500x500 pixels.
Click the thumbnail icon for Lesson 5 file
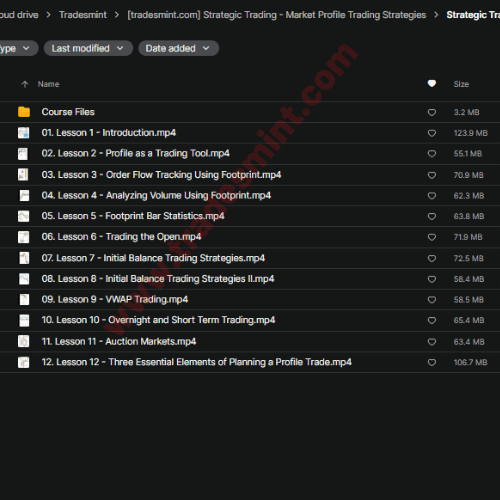point(24,216)
